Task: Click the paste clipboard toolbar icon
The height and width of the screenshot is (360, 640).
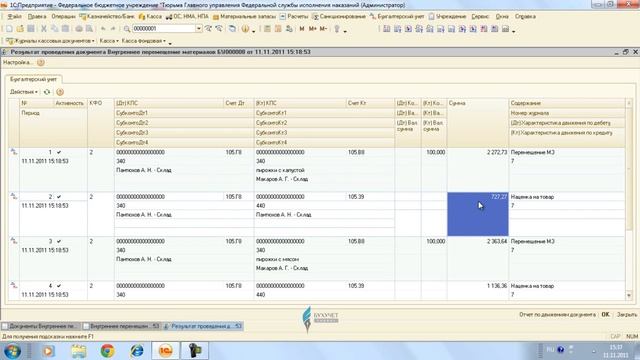Action: coord(65,29)
